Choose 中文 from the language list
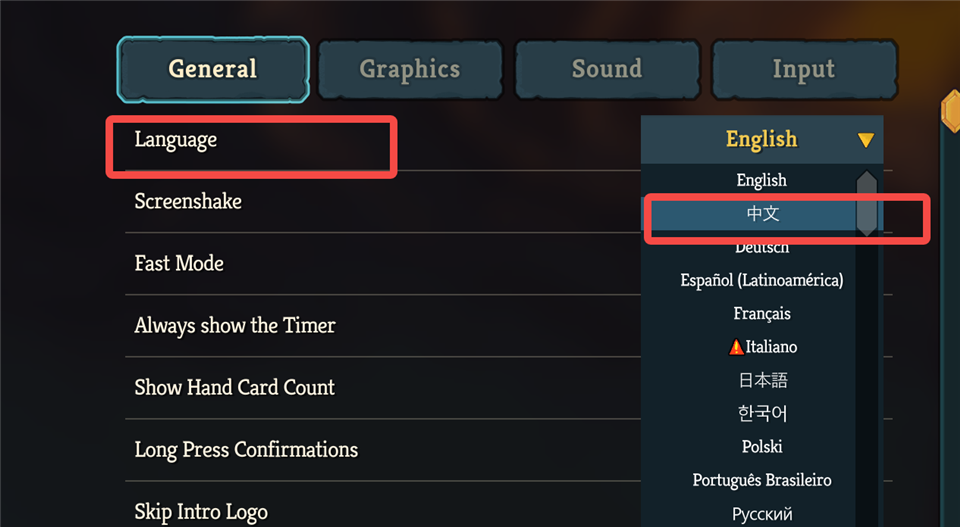Screen dimensions: 960x527 (762, 214)
